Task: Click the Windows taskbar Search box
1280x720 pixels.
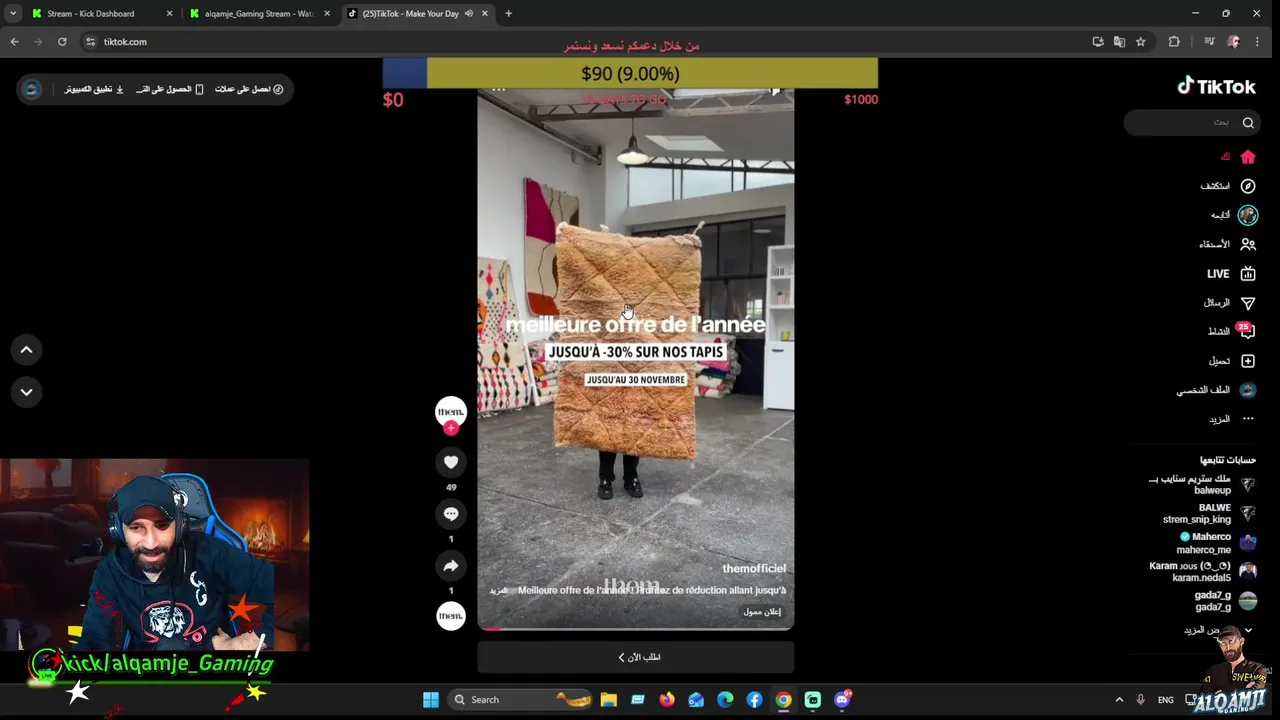Action: [518, 700]
